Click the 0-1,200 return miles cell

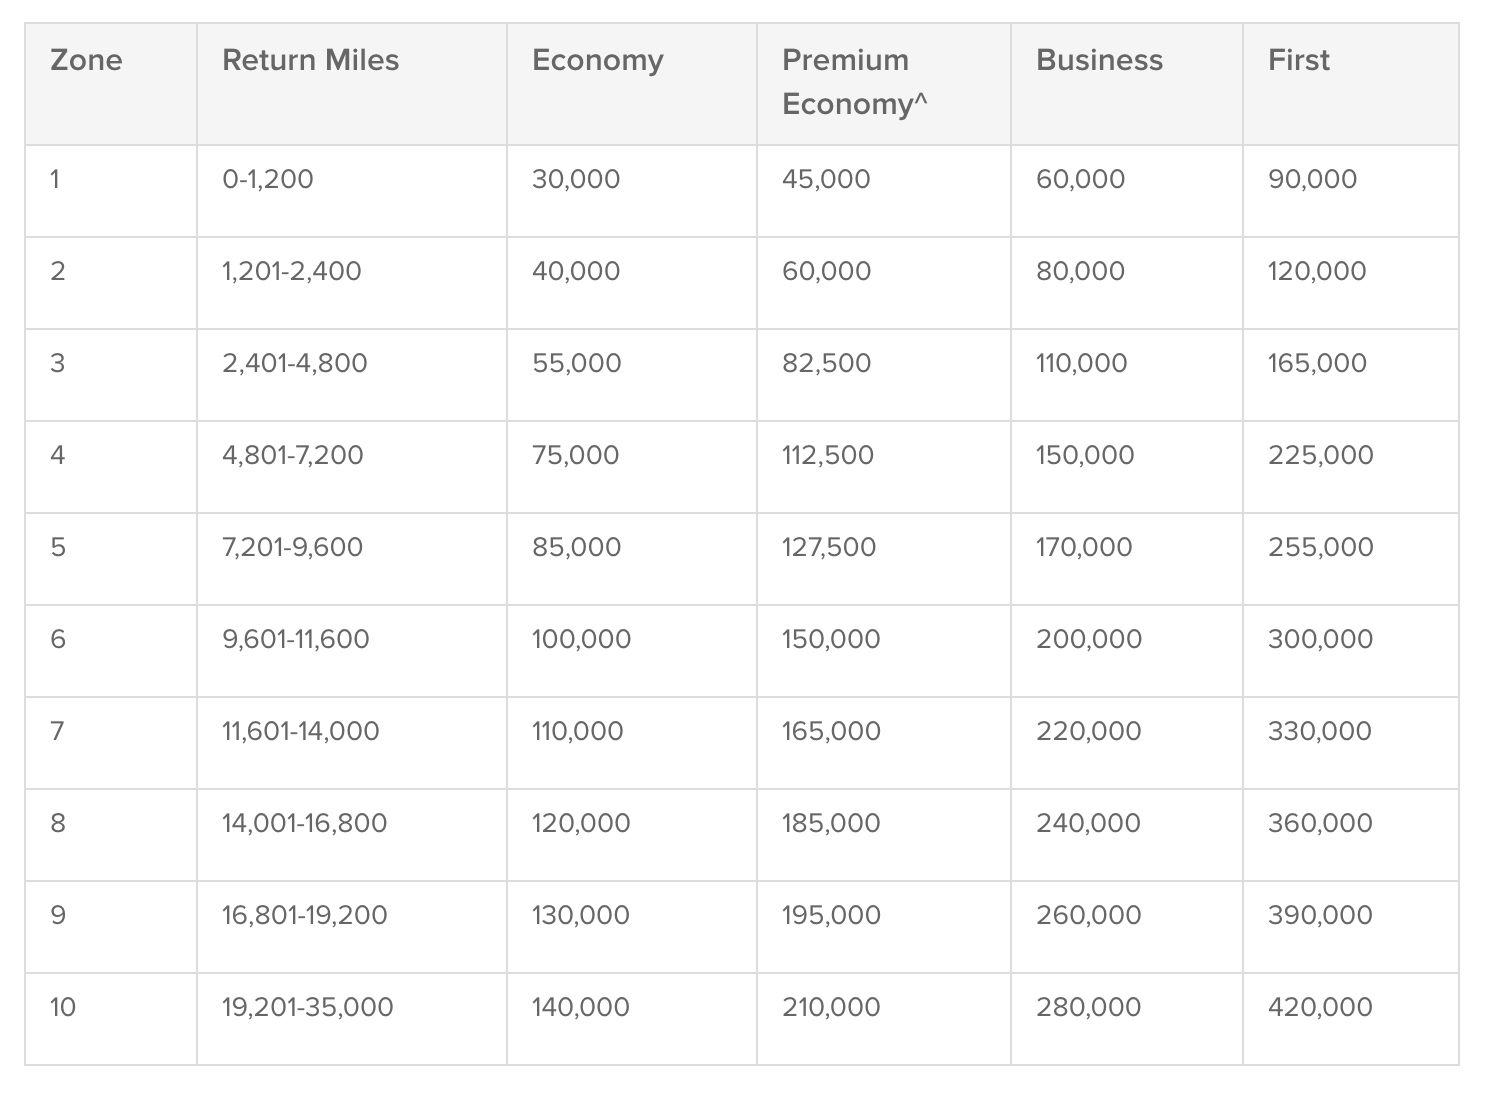click(267, 179)
